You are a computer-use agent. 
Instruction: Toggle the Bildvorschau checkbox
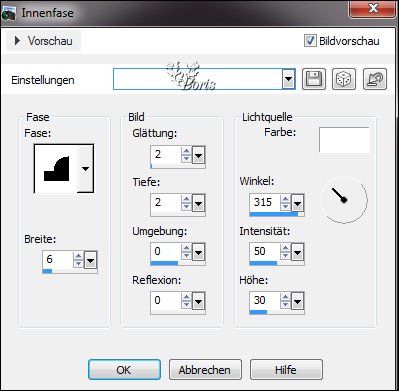pyautogui.click(x=310, y=41)
